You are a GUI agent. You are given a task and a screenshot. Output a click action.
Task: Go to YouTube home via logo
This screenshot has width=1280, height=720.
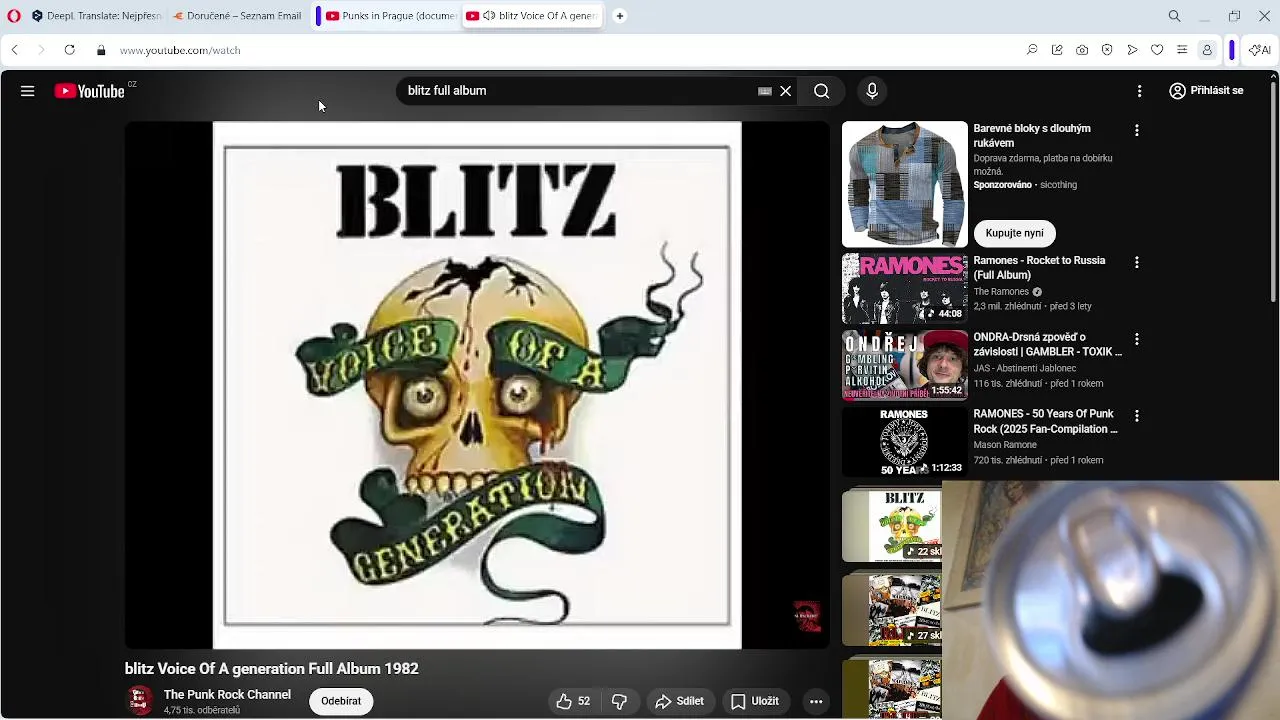pos(90,91)
